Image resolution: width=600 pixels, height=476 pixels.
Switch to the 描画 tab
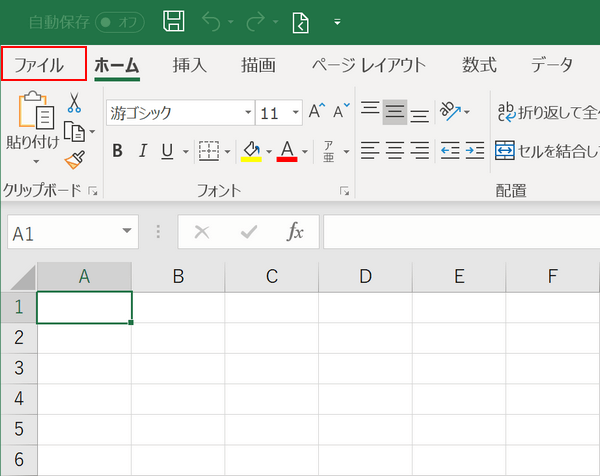point(258,65)
